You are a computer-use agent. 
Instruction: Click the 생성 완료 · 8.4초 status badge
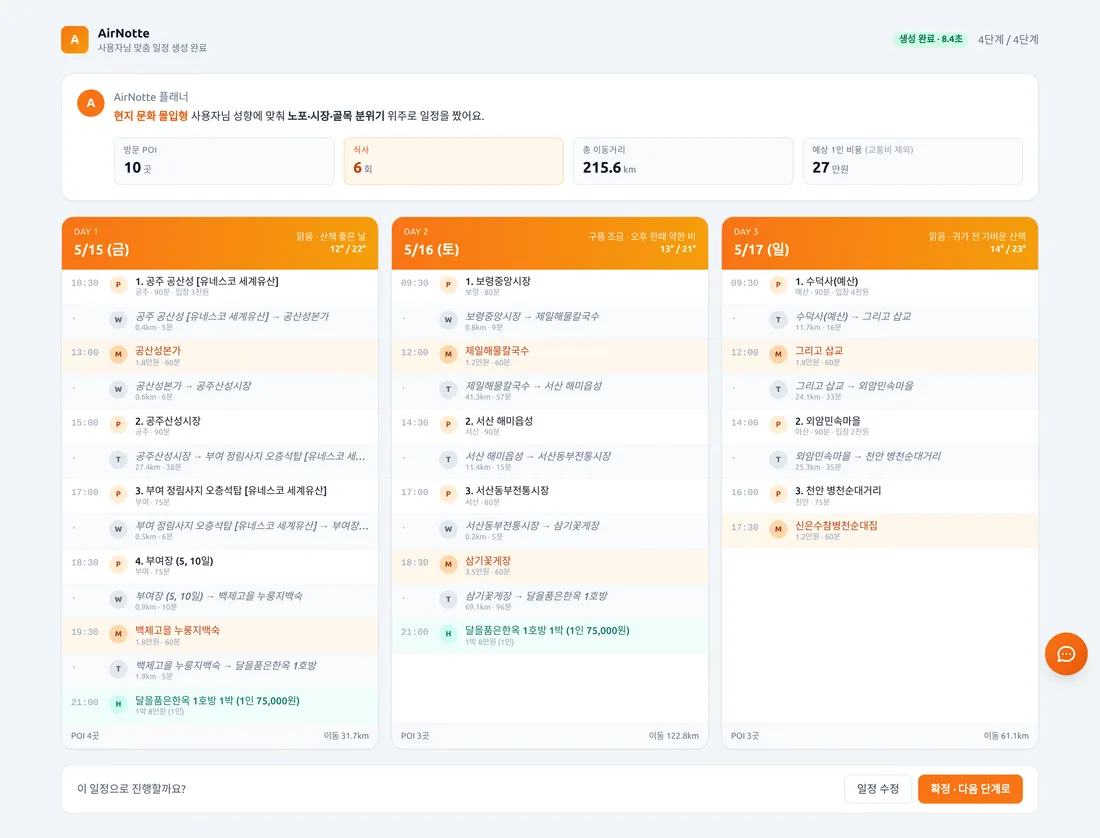(931, 39)
